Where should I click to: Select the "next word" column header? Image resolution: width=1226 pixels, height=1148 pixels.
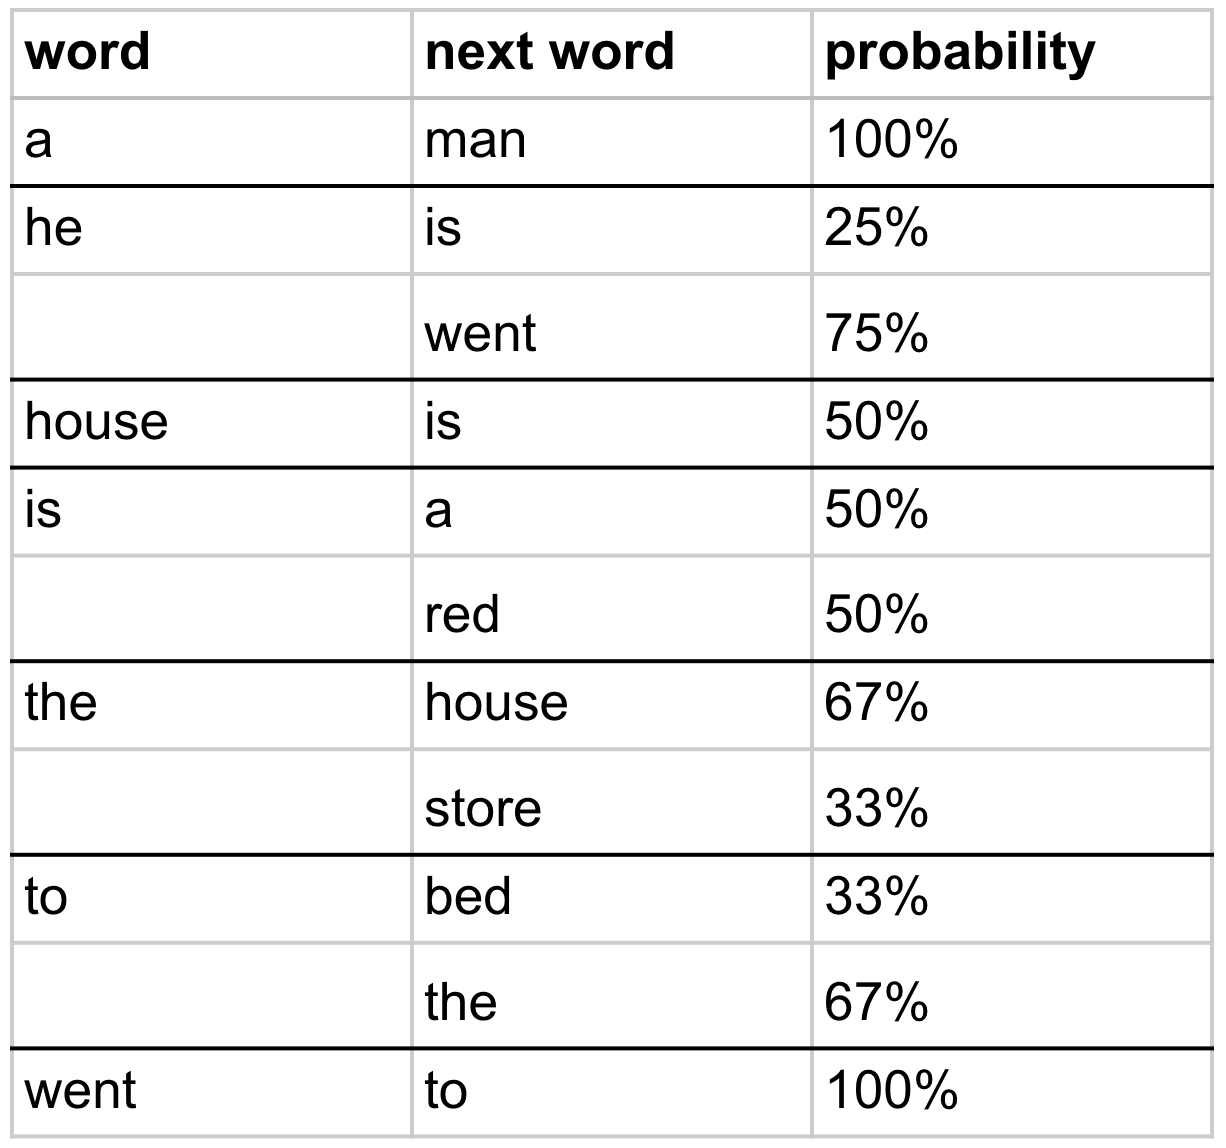tap(549, 52)
